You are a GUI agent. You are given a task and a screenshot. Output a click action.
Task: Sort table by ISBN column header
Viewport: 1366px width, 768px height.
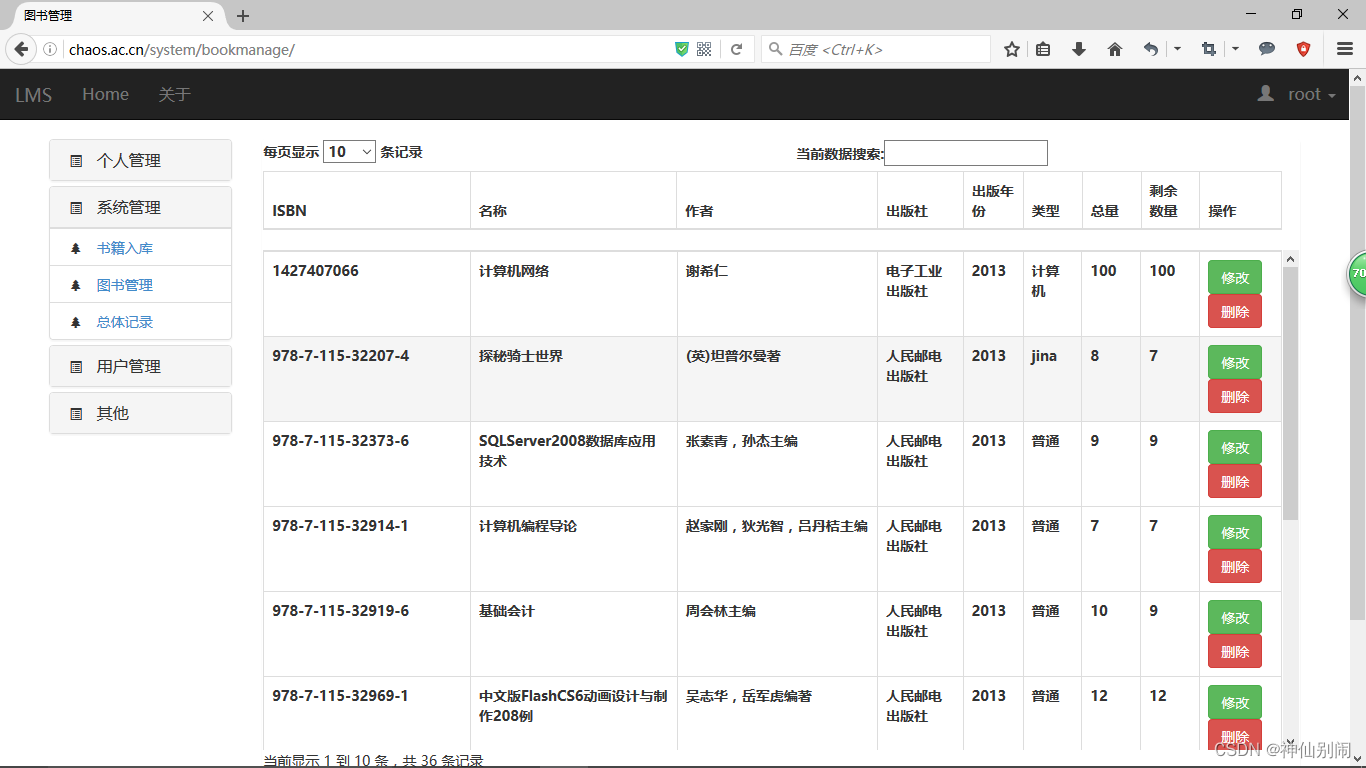pyautogui.click(x=367, y=201)
